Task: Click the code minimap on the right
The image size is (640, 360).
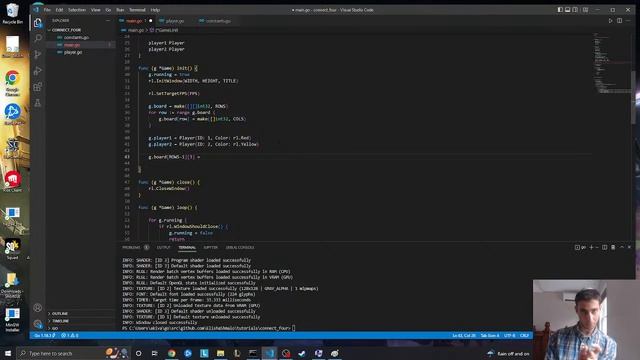Action: [x=611, y=63]
